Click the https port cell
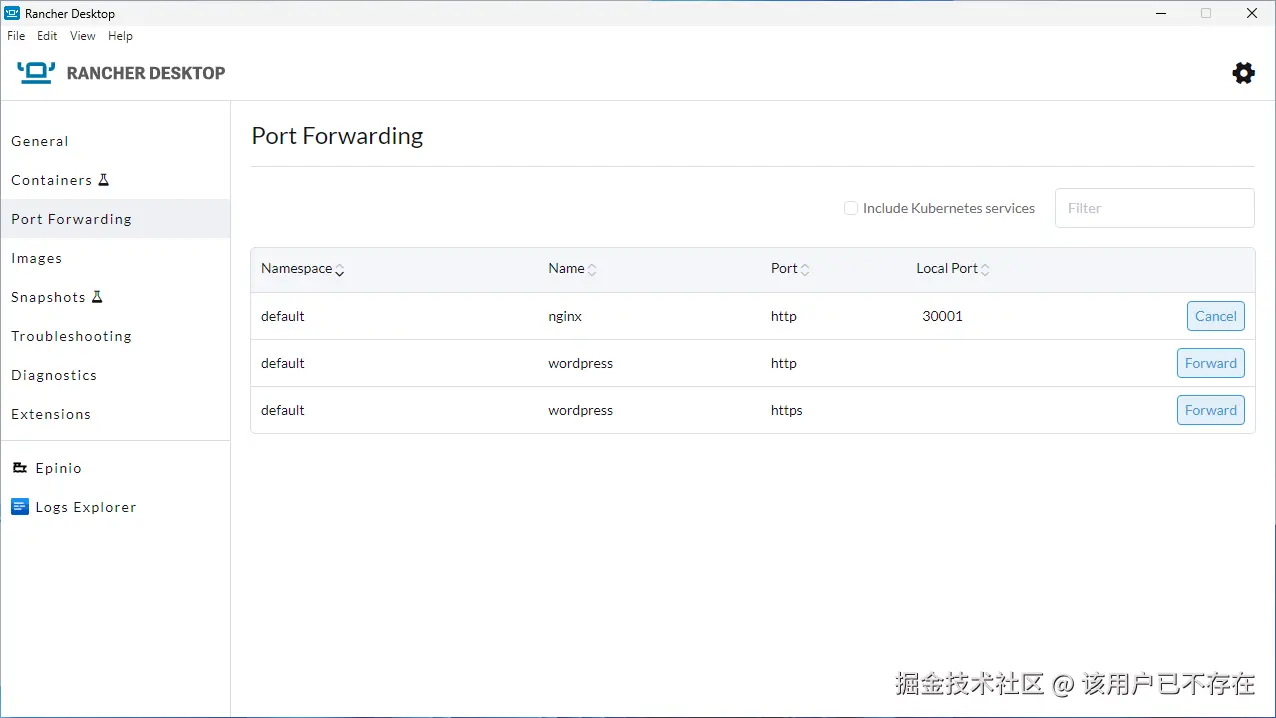The height and width of the screenshot is (718, 1276). [787, 410]
